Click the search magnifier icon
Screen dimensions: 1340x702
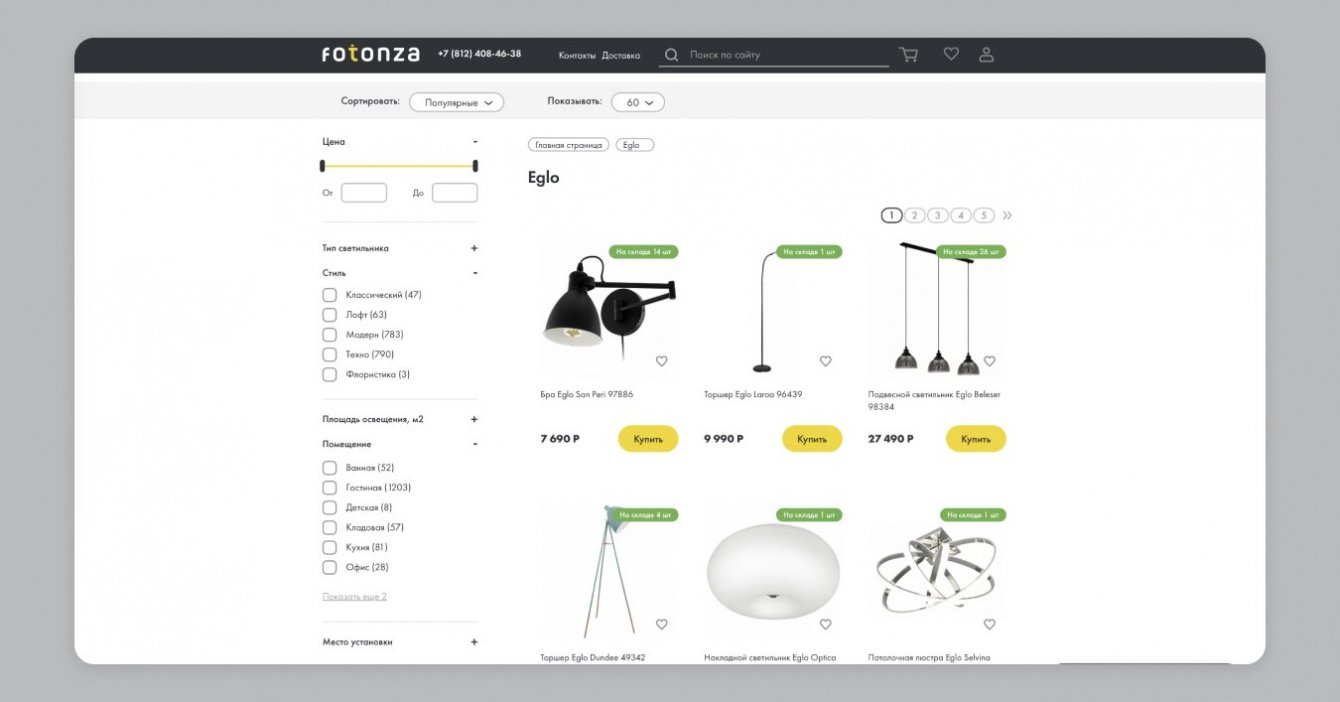(672, 55)
